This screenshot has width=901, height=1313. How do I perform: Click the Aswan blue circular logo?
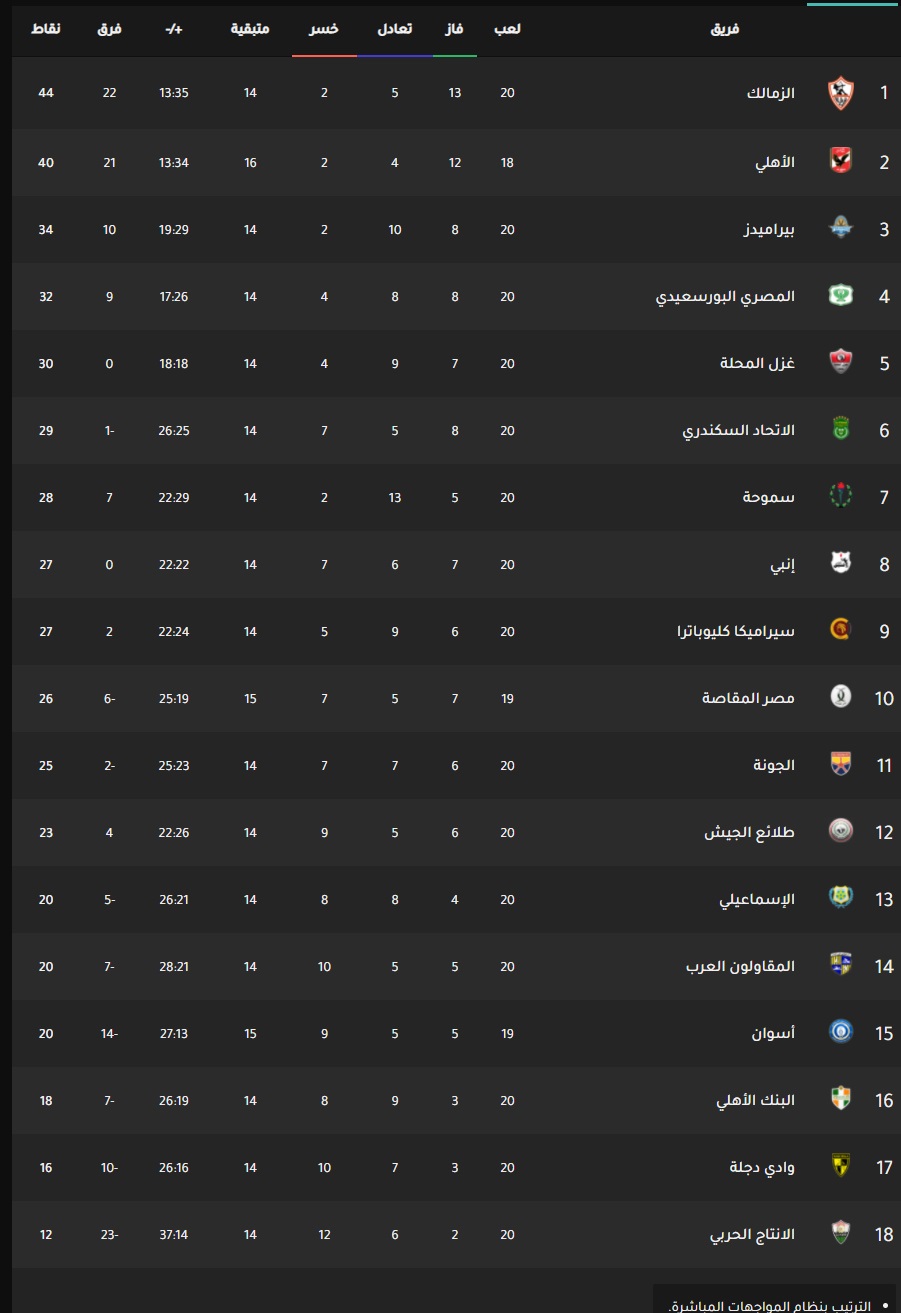point(840,1032)
